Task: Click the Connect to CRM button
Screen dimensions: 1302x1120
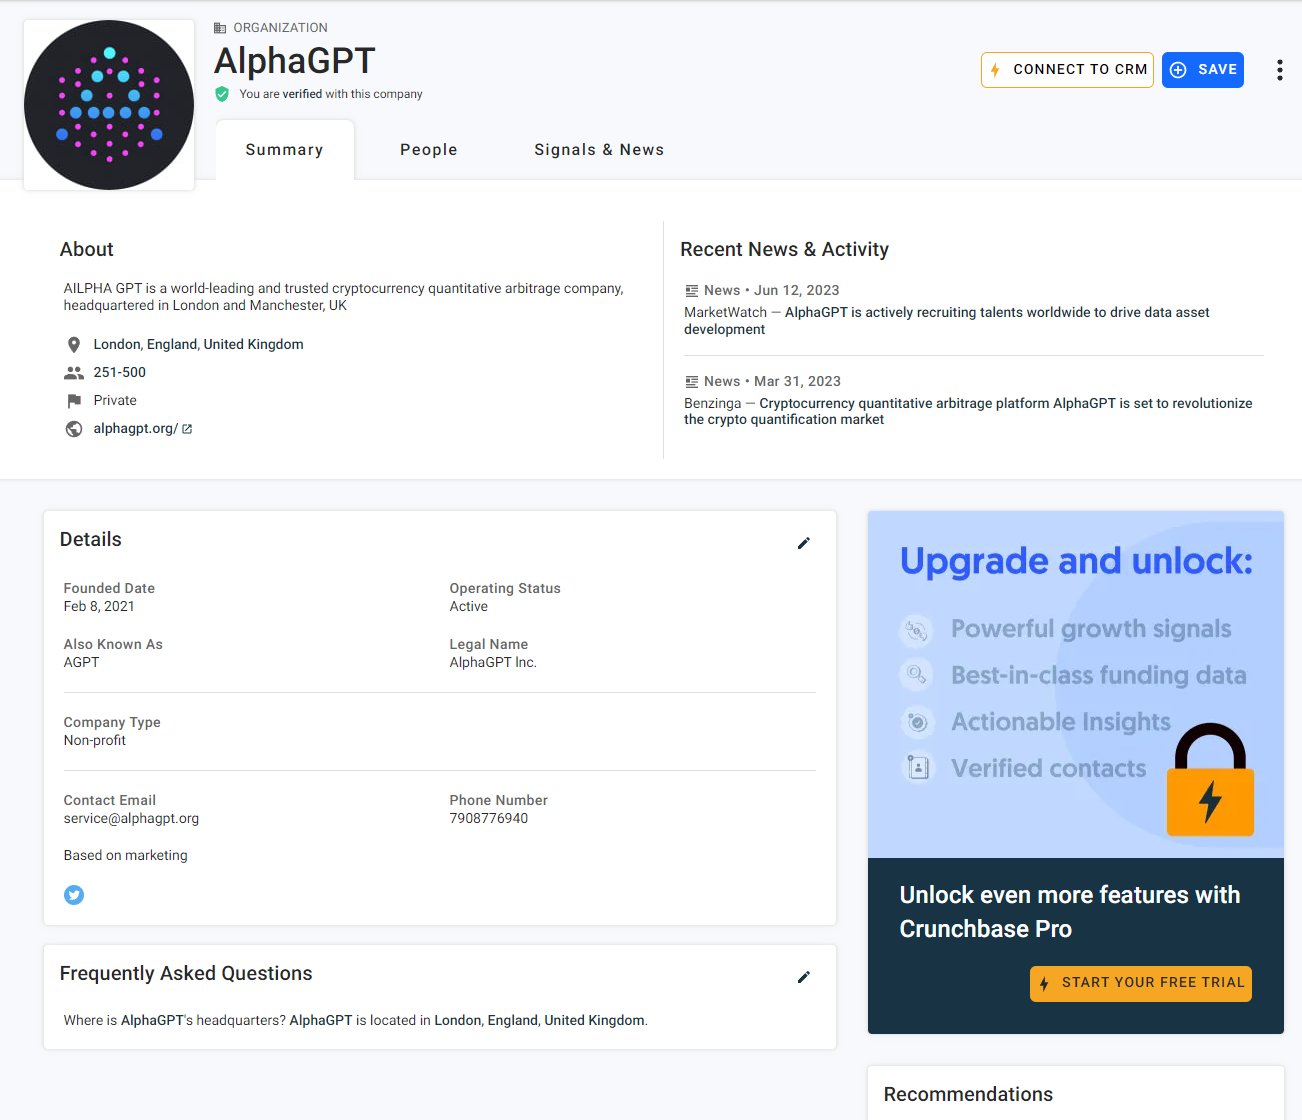Action: (x=1066, y=70)
